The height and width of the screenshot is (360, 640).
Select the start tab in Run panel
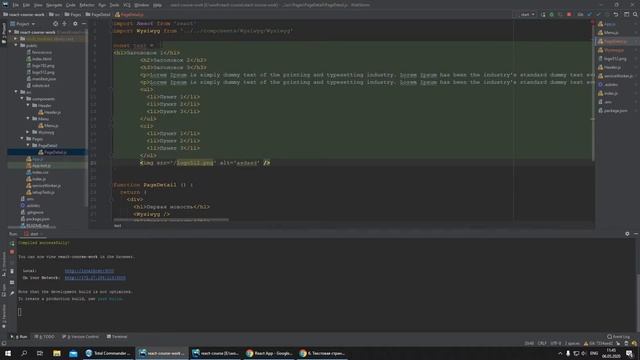coord(33,234)
